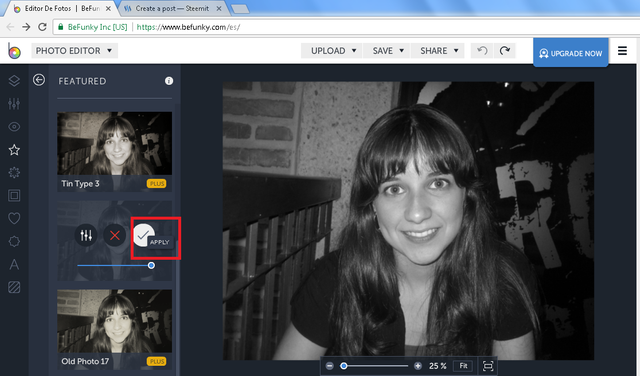Open the Edit adjustments sliders sidebar icon
The image size is (640, 376).
tap(14, 104)
